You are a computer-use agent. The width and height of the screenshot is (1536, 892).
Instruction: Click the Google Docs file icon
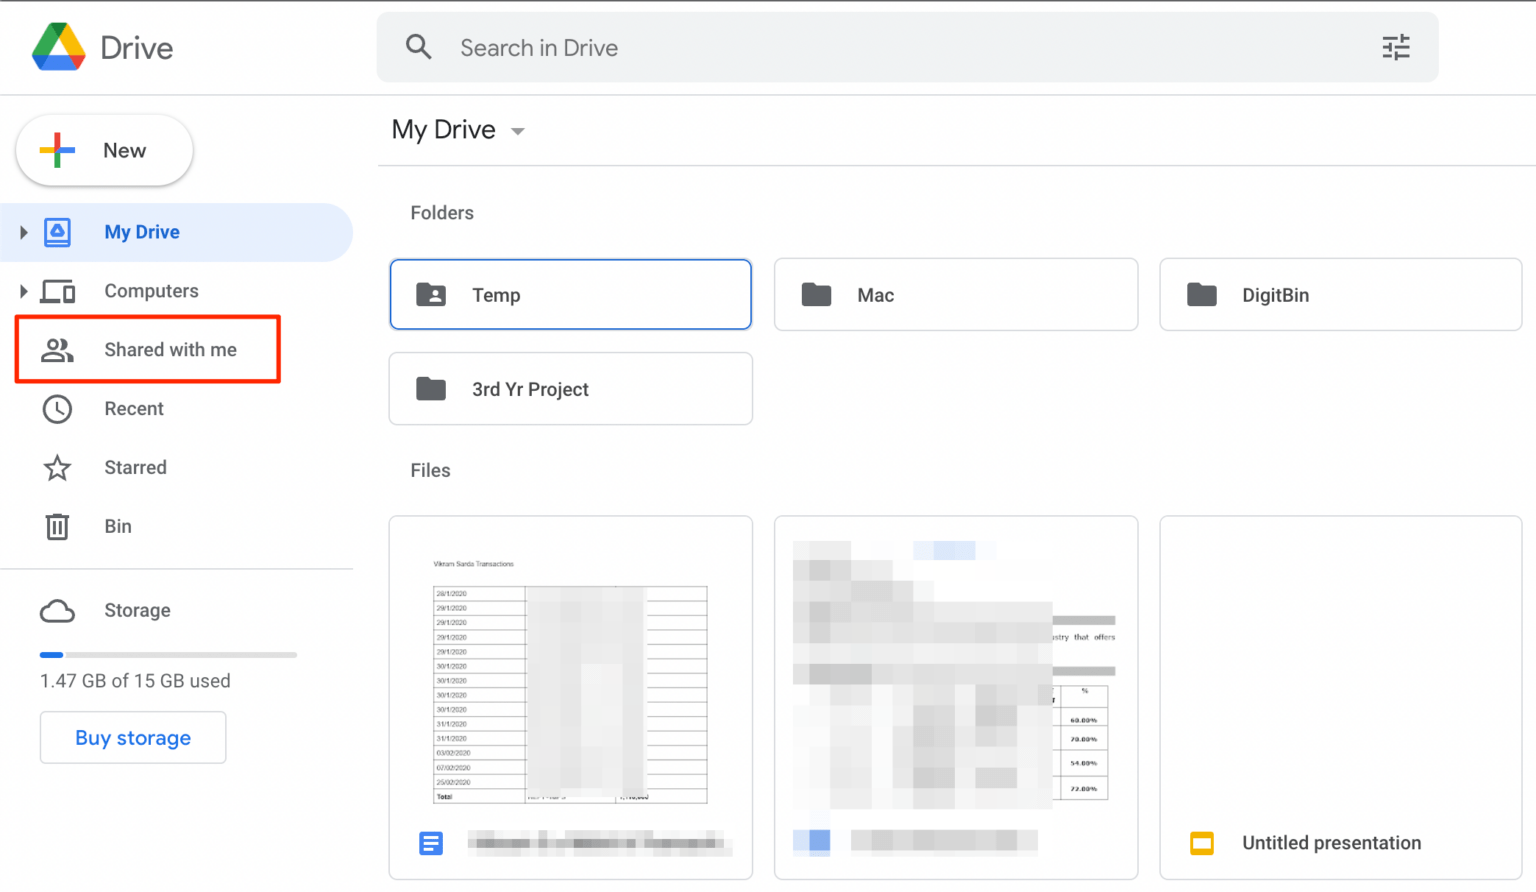[x=431, y=844]
